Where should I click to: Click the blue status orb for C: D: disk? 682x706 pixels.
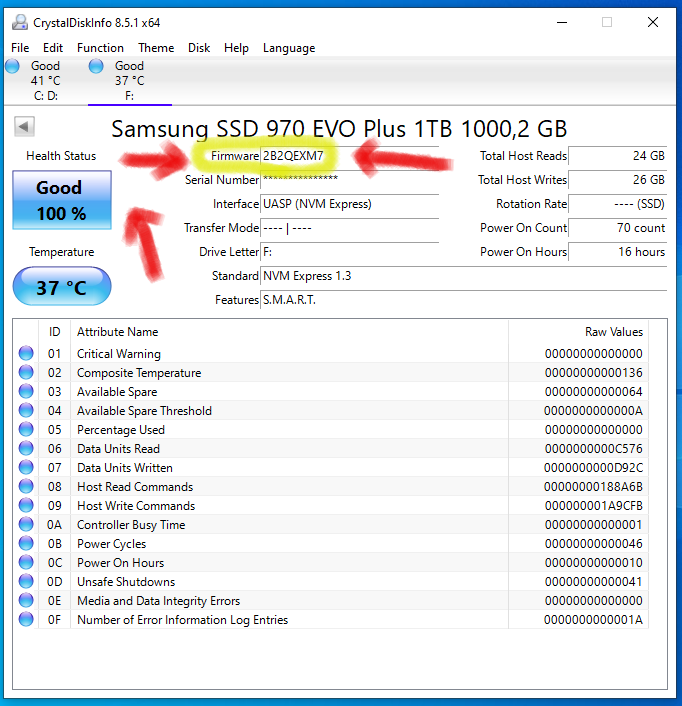pyautogui.click(x=13, y=66)
